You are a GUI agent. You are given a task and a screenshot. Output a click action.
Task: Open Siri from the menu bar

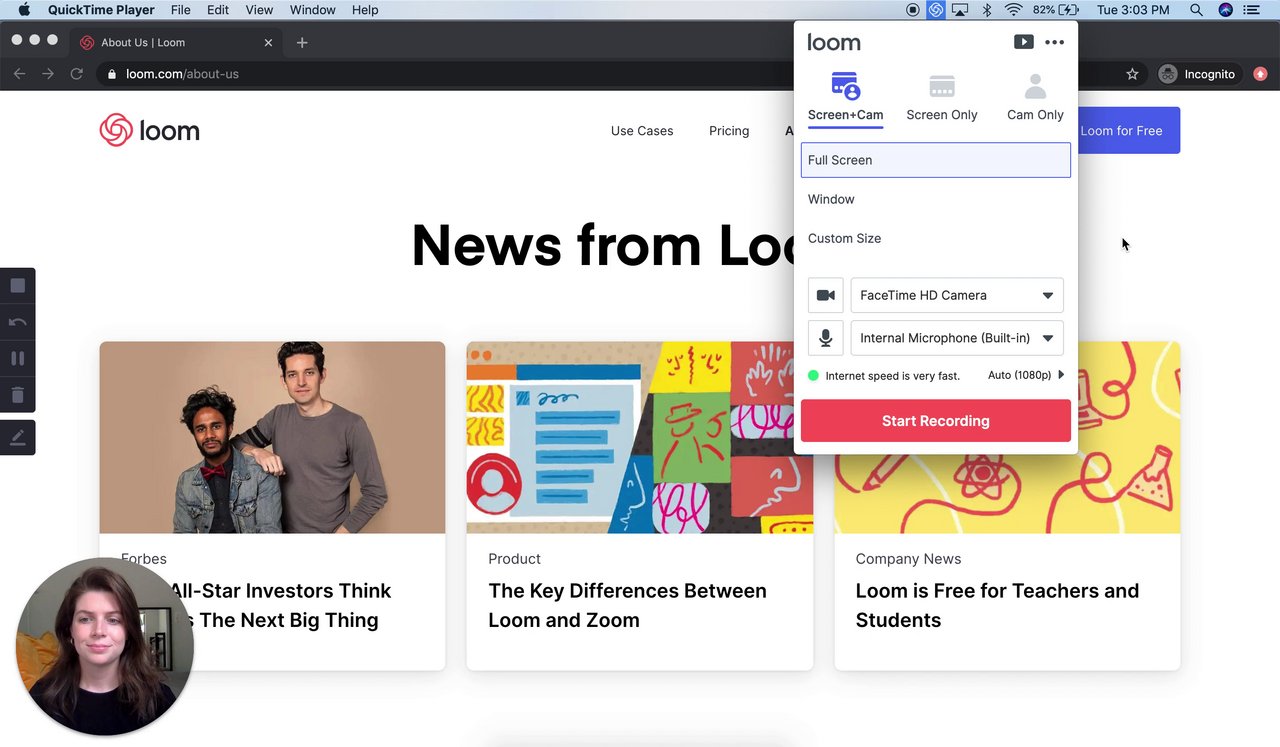point(1225,10)
